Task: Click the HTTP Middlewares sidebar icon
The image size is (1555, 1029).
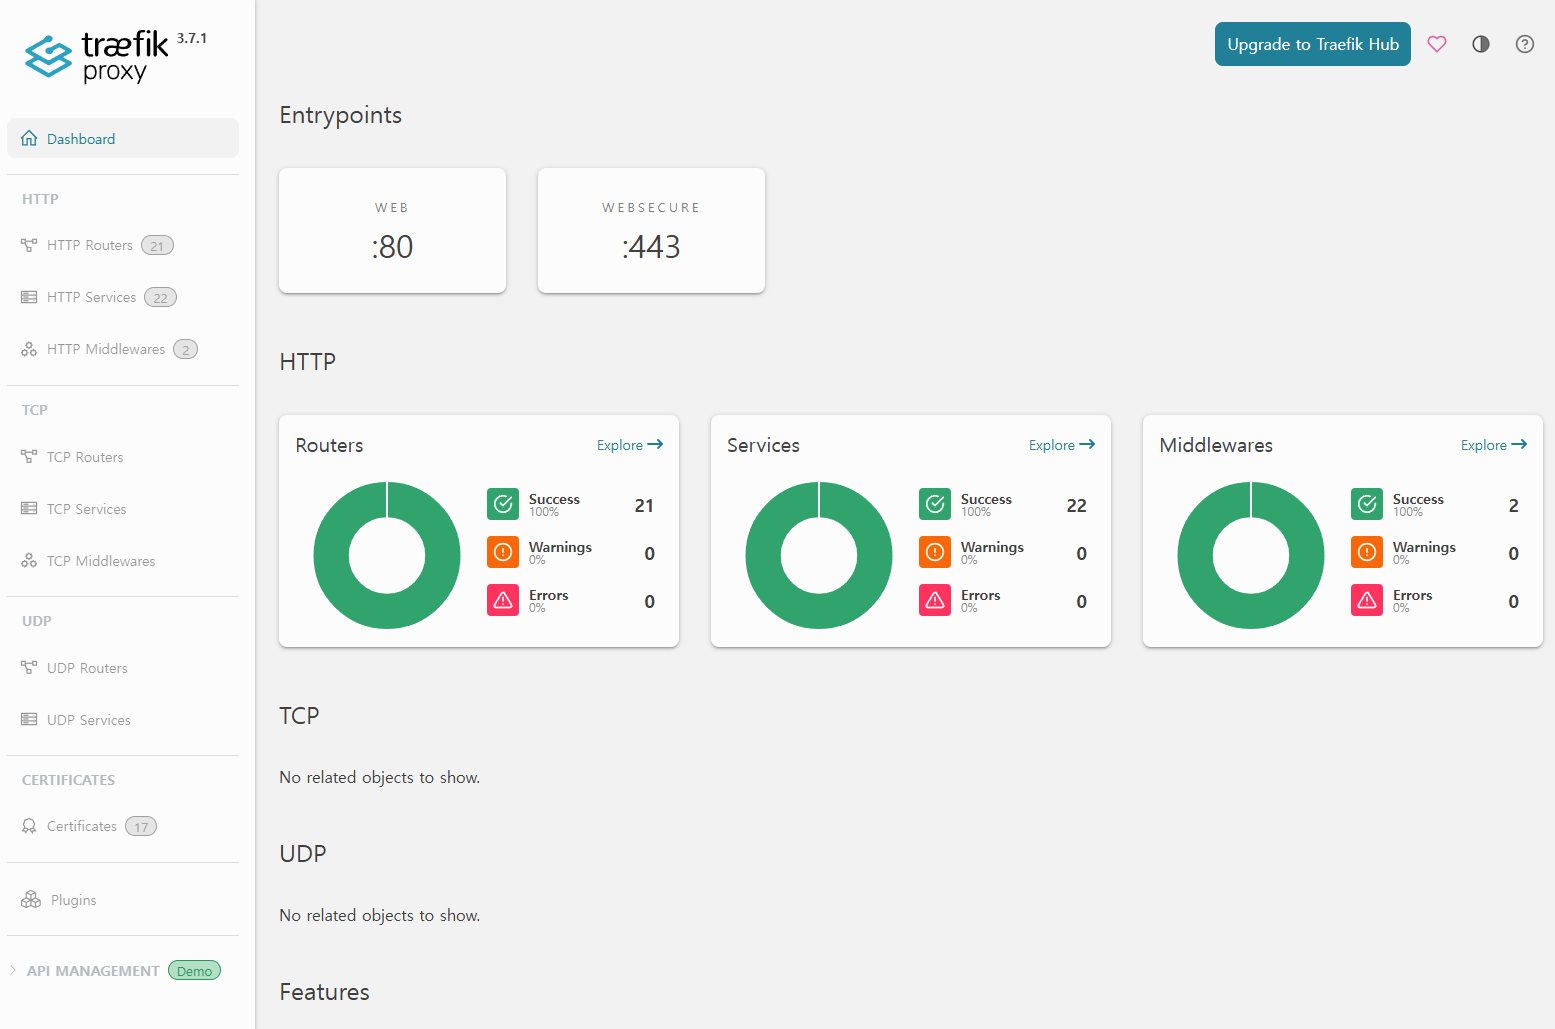Action: [29, 349]
